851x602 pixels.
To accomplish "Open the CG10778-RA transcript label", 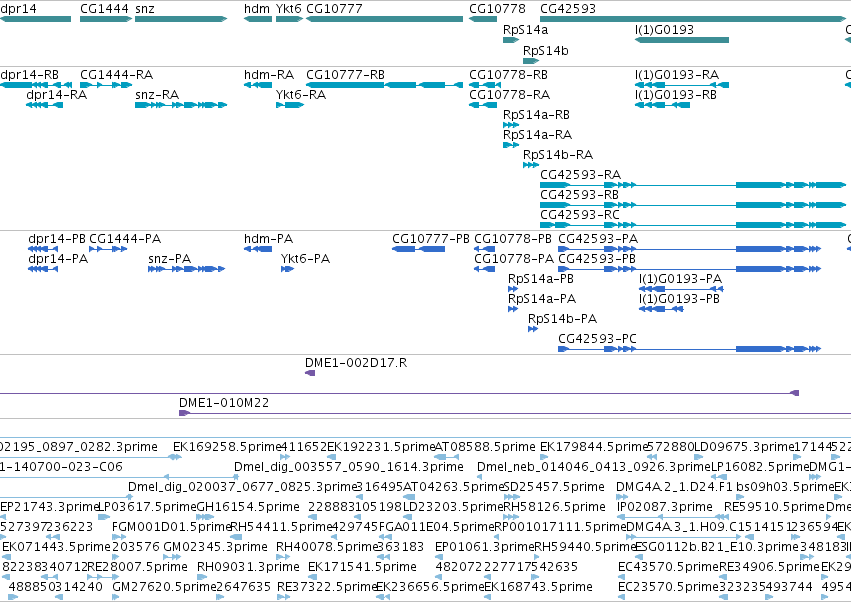I will pos(510,95).
